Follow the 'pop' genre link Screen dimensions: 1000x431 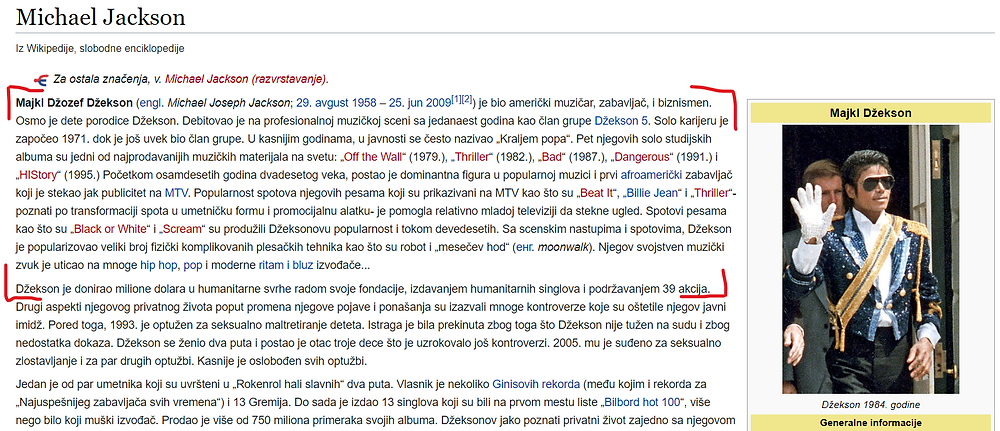coord(193,265)
